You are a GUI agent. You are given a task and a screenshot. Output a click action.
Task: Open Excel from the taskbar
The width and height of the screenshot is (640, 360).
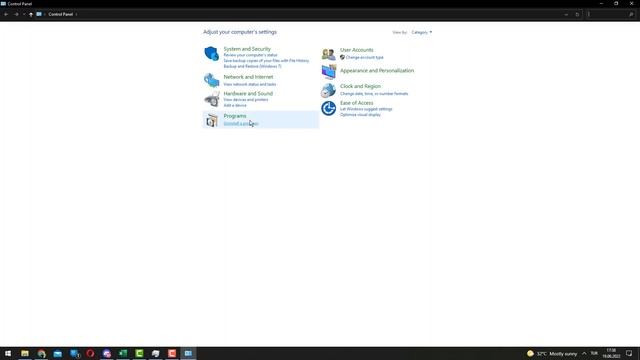click(x=123, y=353)
